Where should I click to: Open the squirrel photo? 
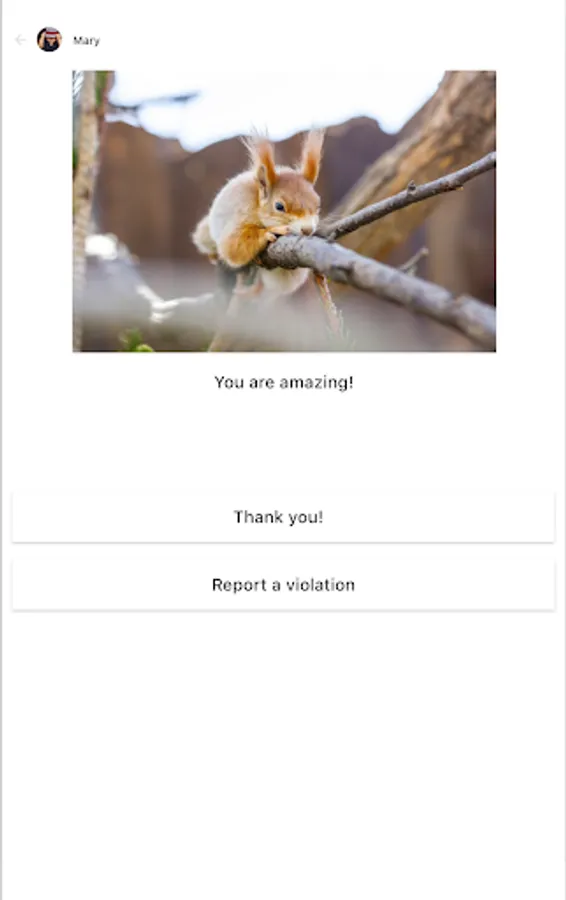point(284,211)
